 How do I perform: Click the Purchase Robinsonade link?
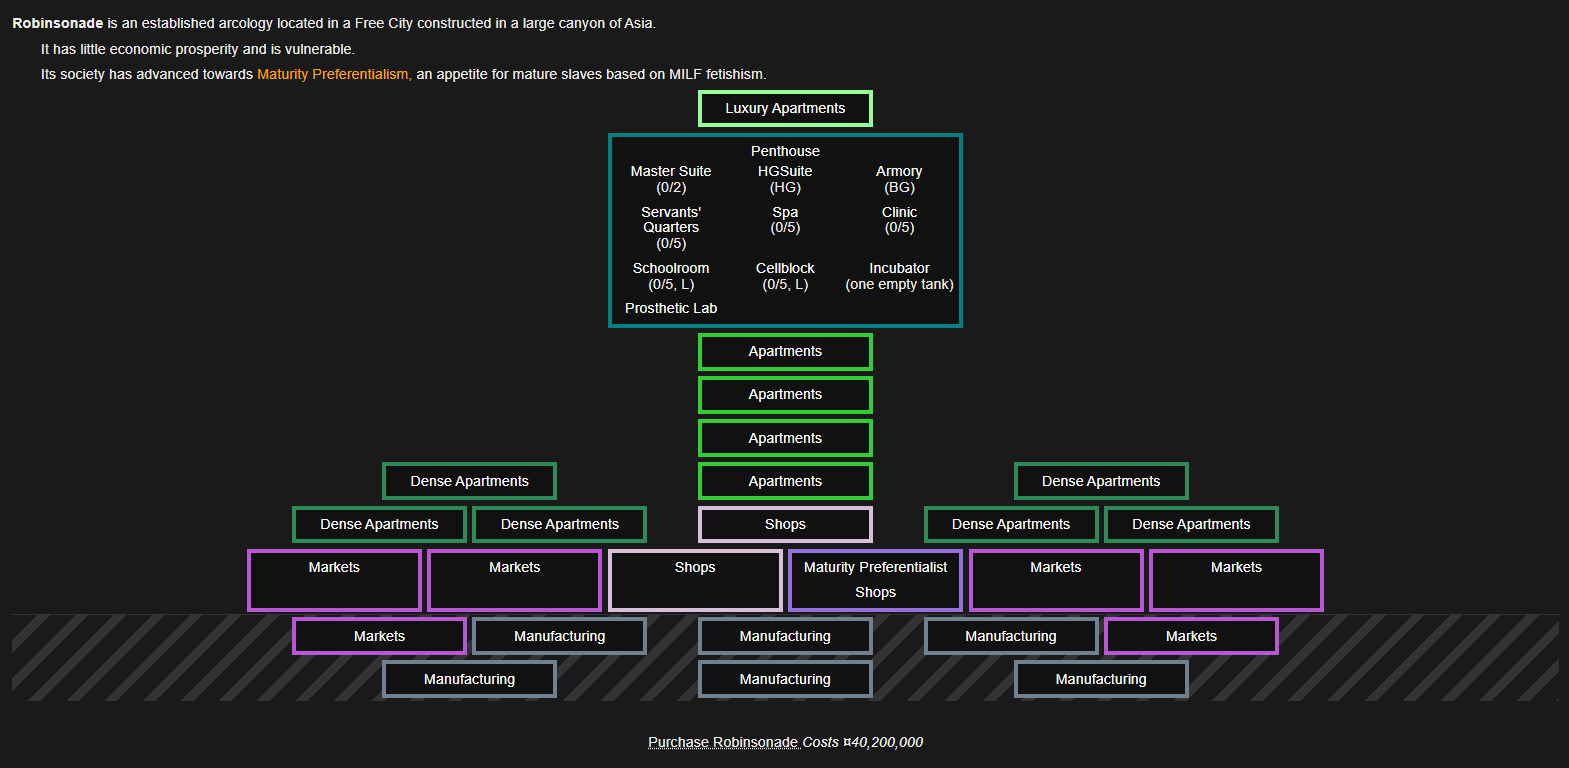(723, 742)
